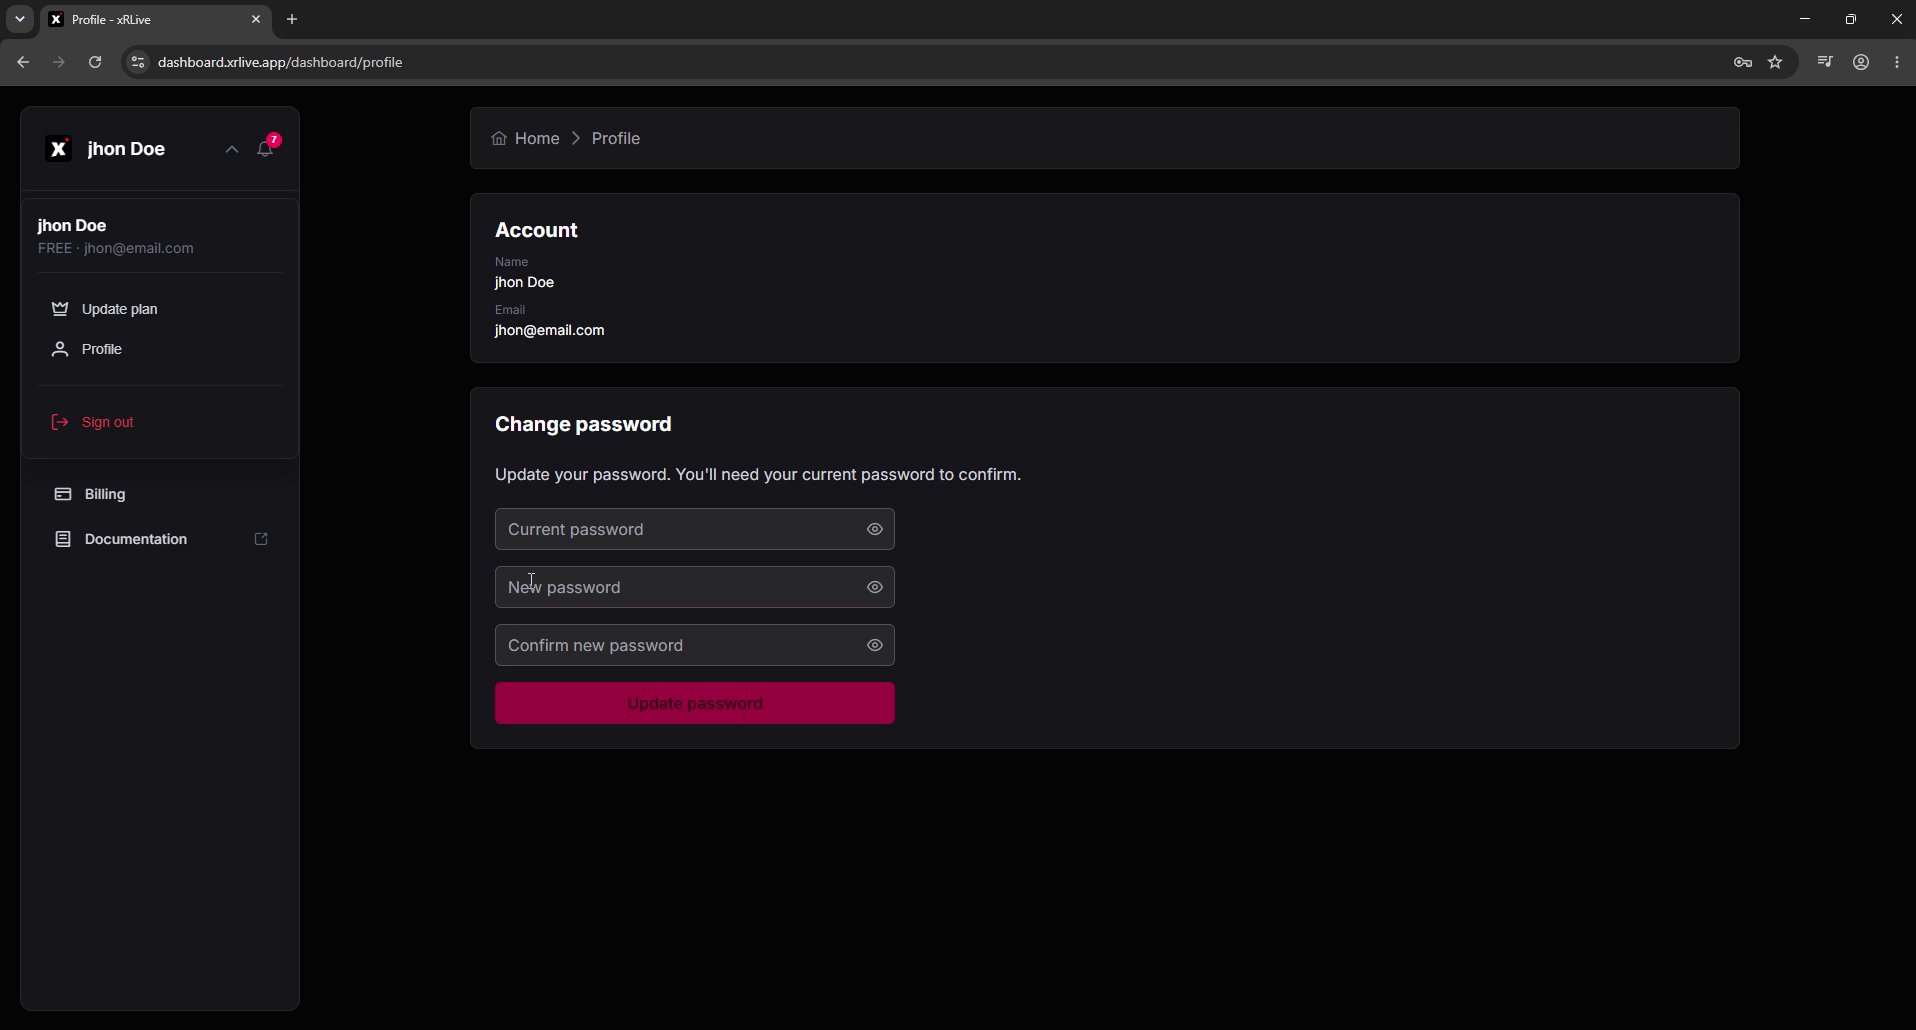Click the Sign out arrow icon
The image size is (1916, 1030).
click(x=60, y=422)
